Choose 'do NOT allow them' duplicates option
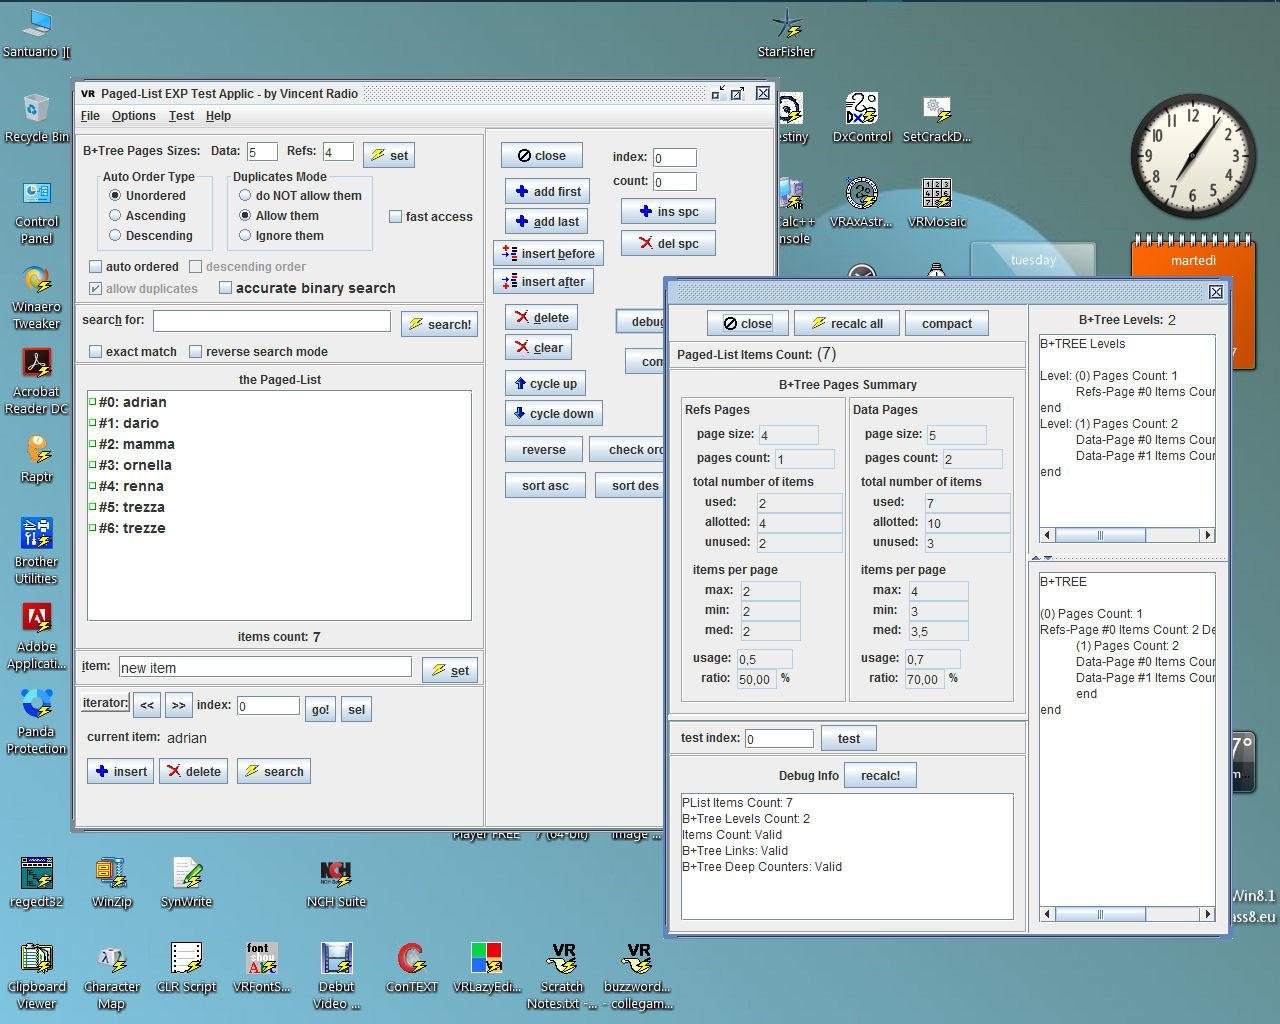1280x1024 pixels. 245,195
